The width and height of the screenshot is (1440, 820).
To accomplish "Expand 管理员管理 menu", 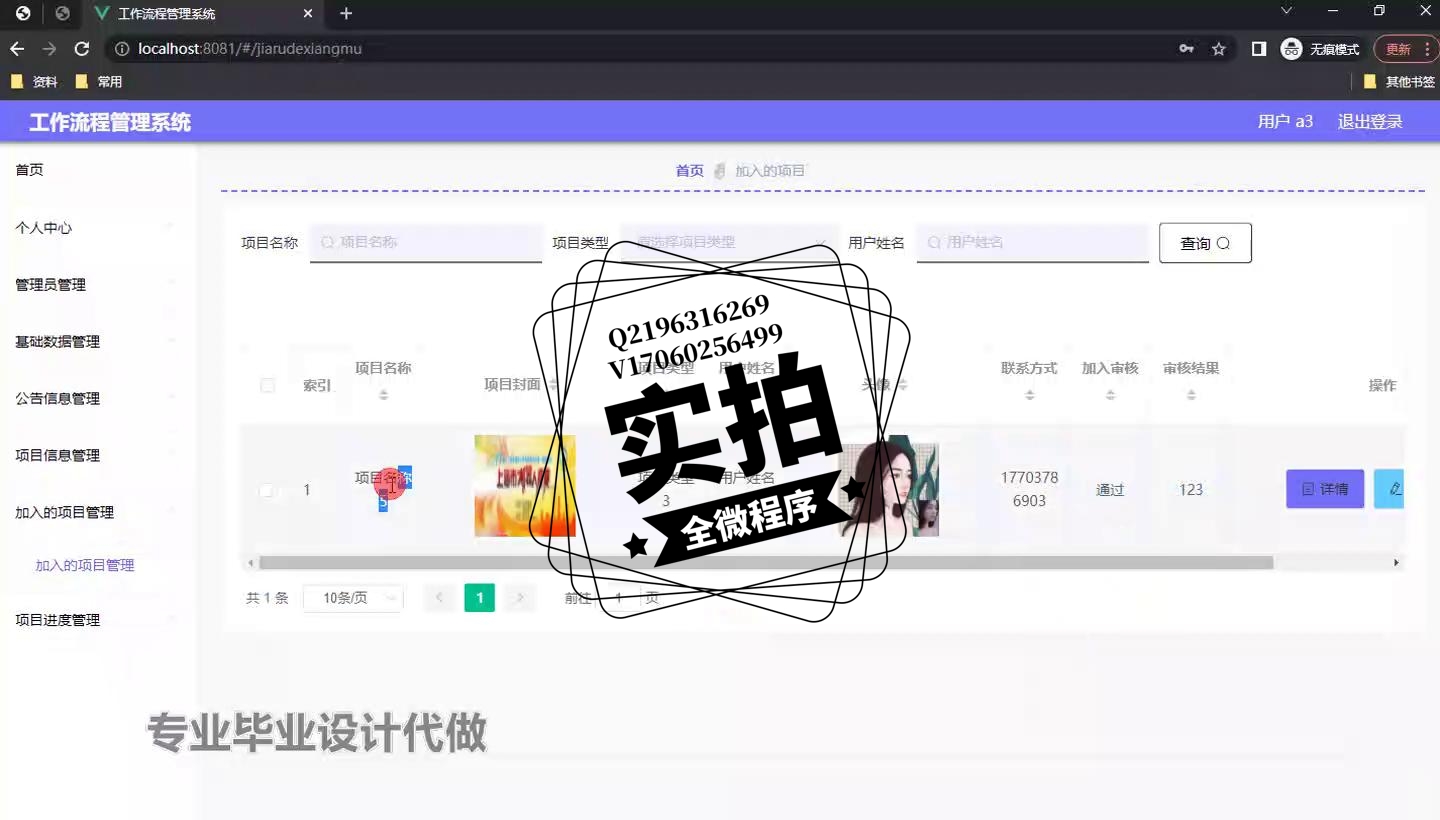I will coord(97,285).
